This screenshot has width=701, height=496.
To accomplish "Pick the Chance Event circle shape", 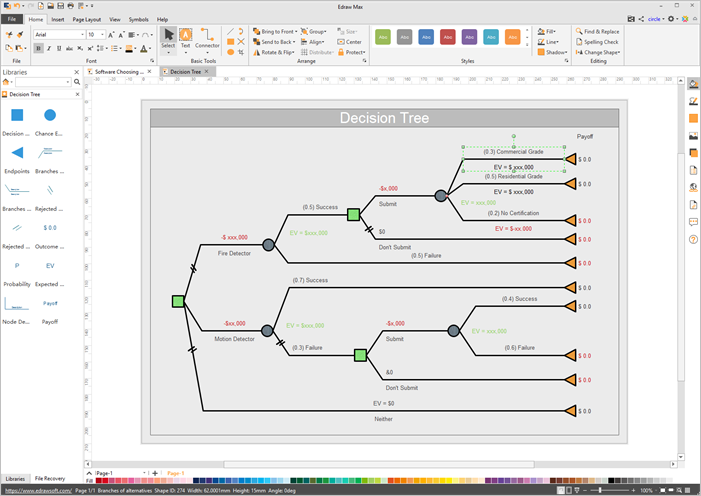I will click(49, 116).
